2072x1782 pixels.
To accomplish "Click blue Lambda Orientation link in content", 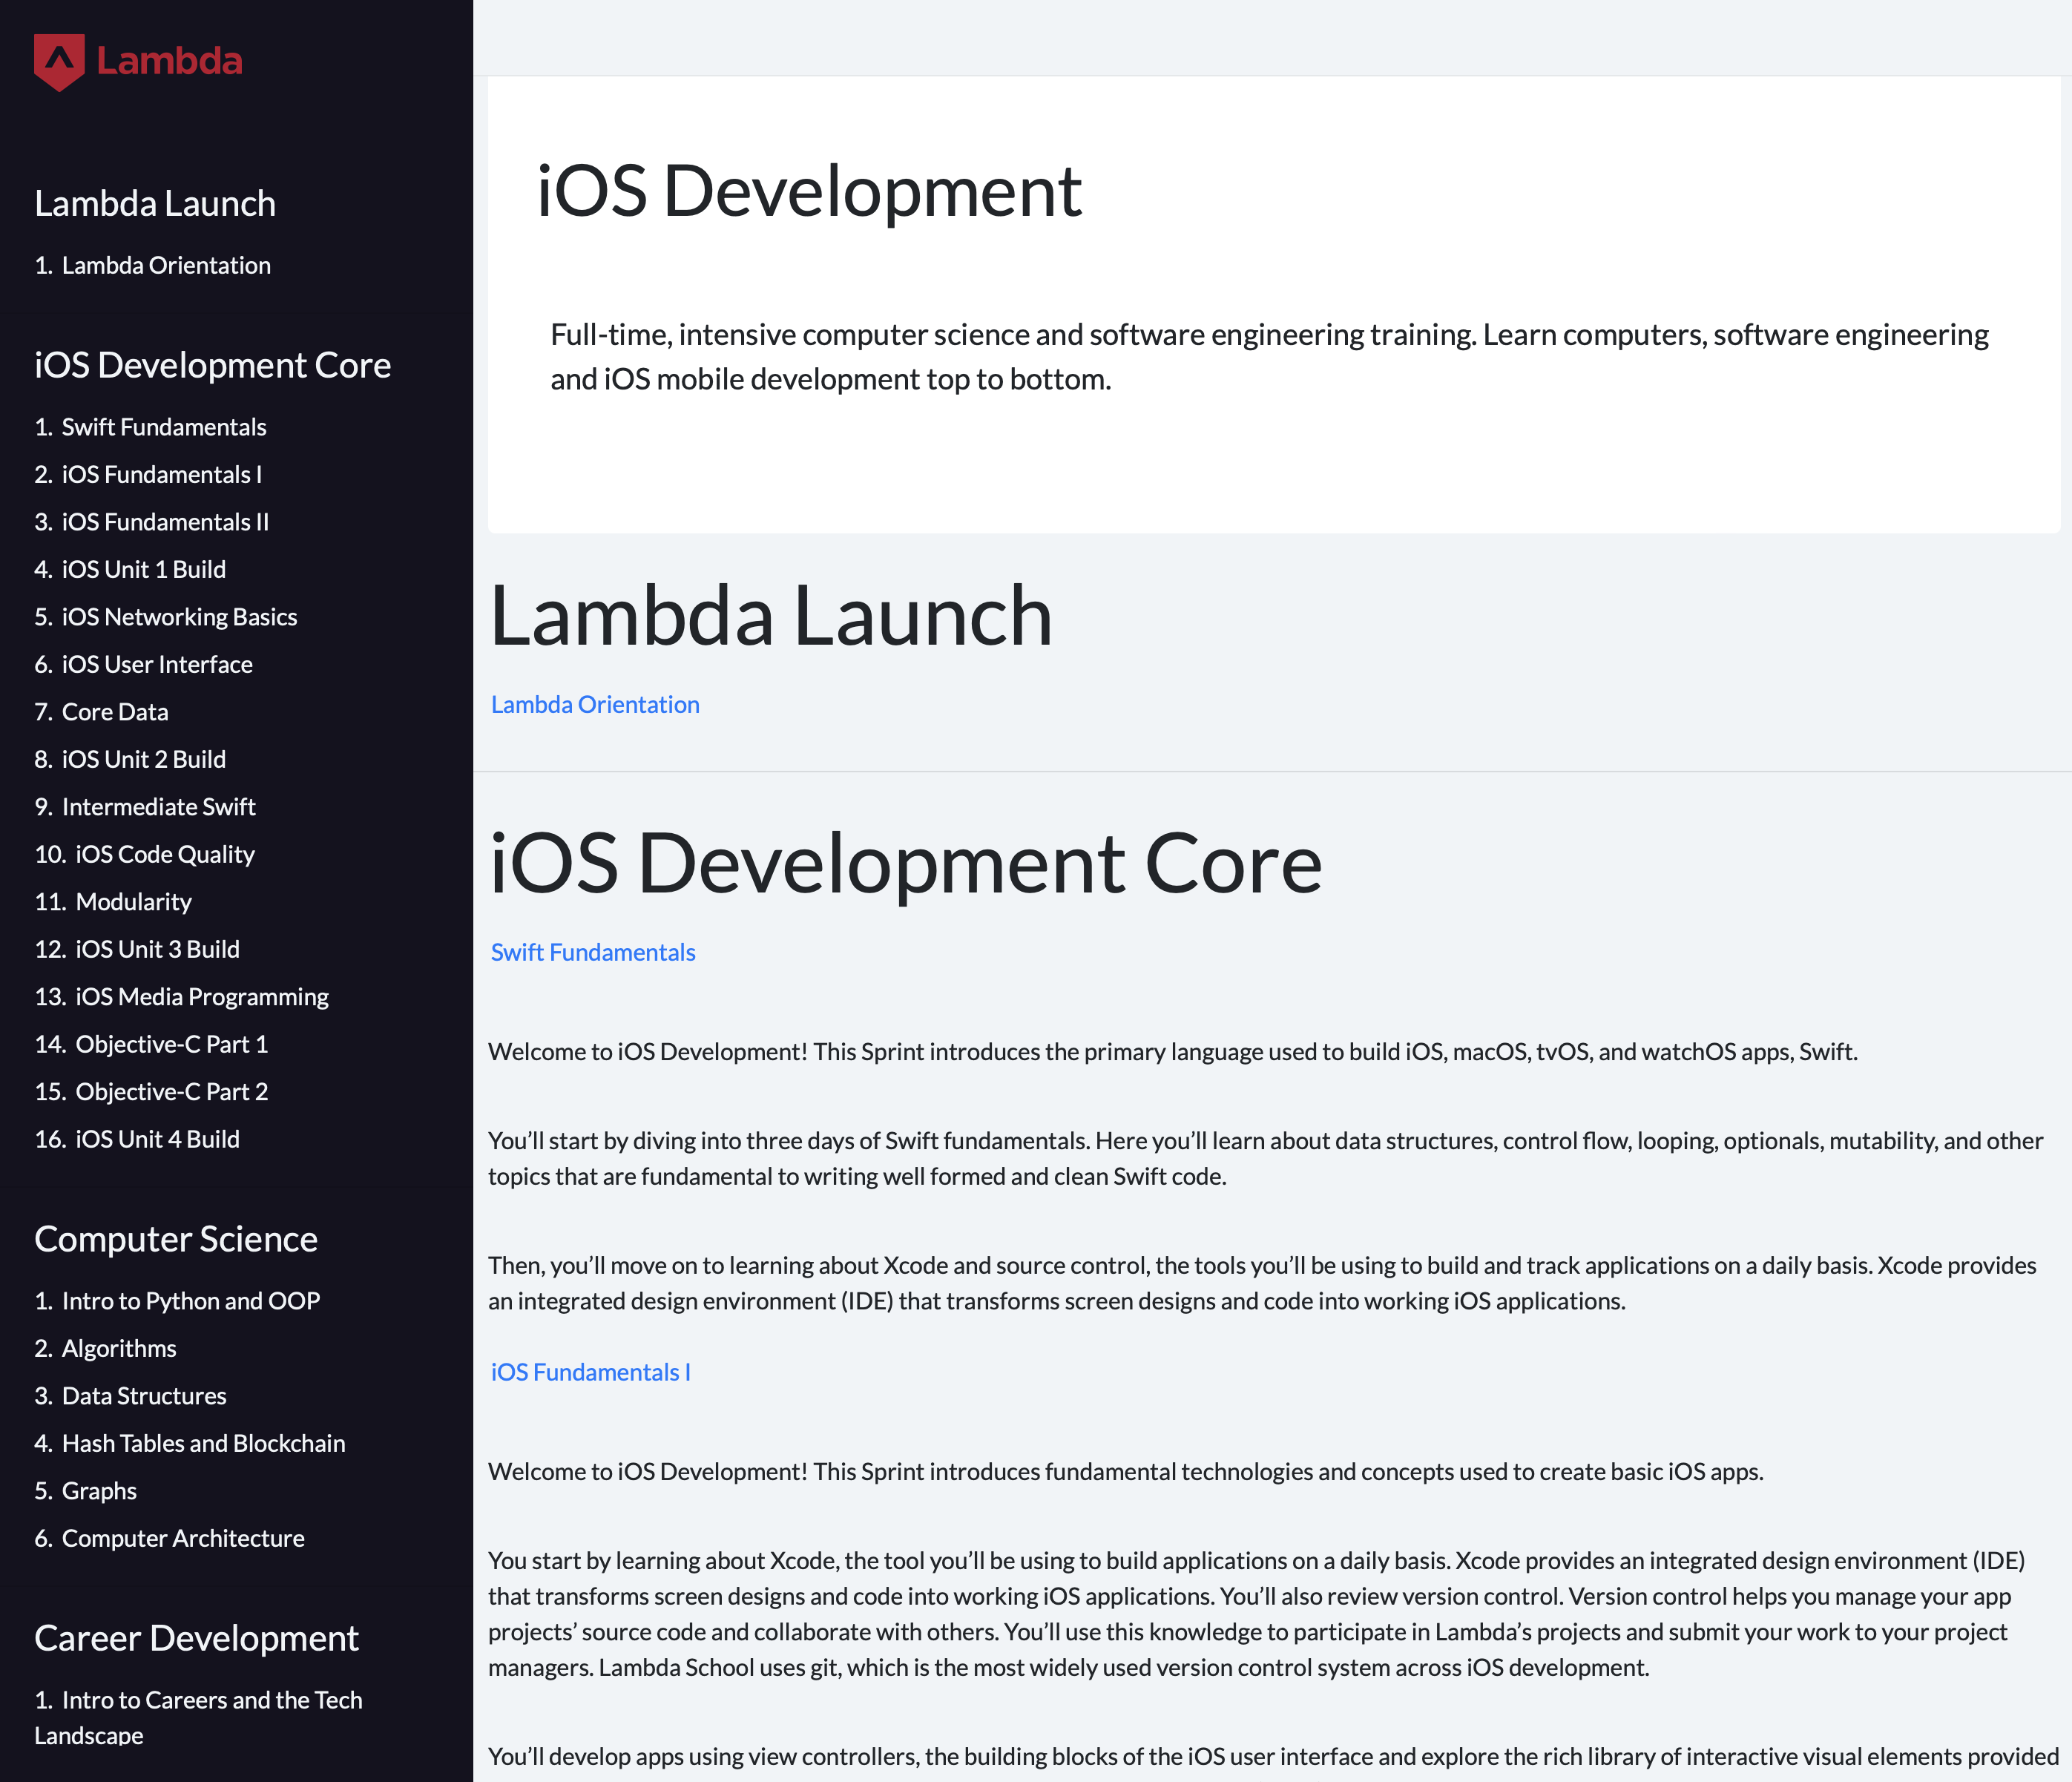I will [595, 705].
